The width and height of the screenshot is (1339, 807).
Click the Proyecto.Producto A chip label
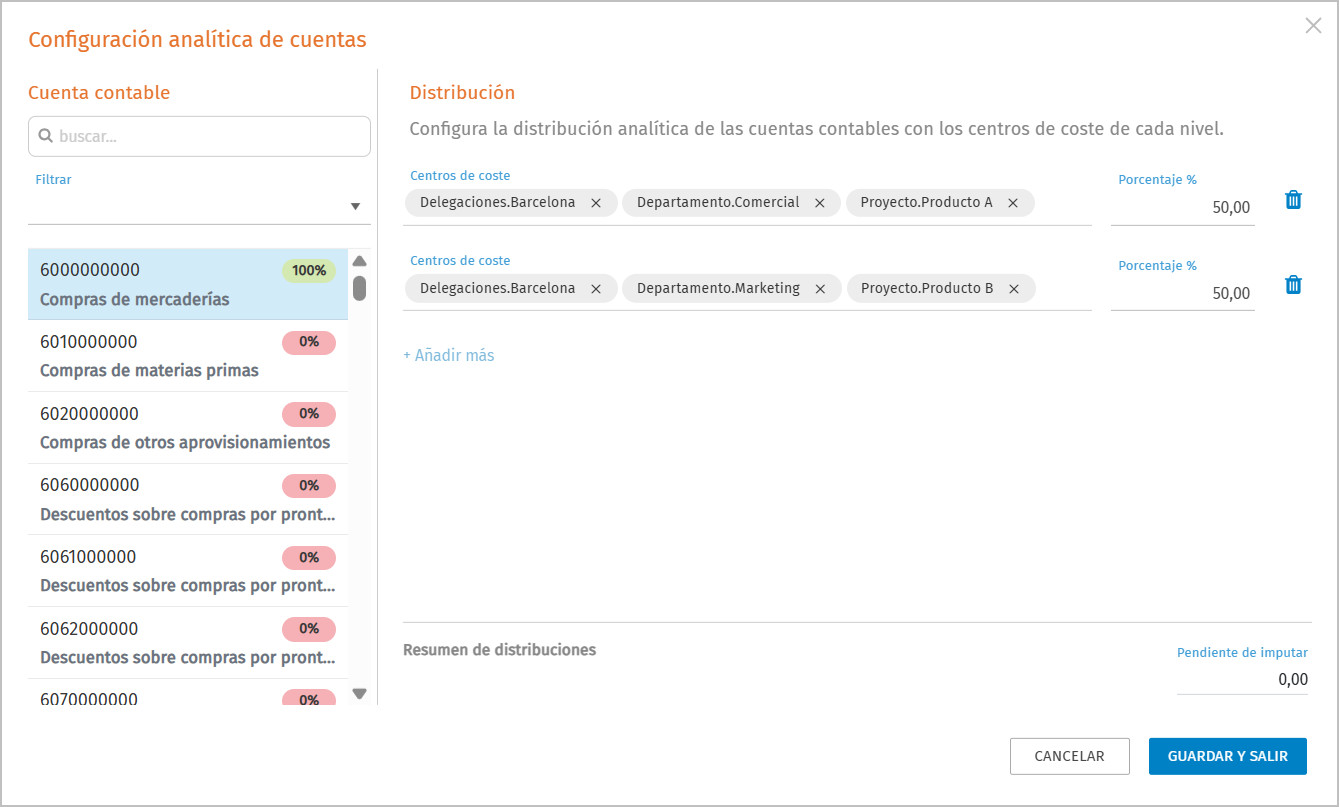pos(927,202)
